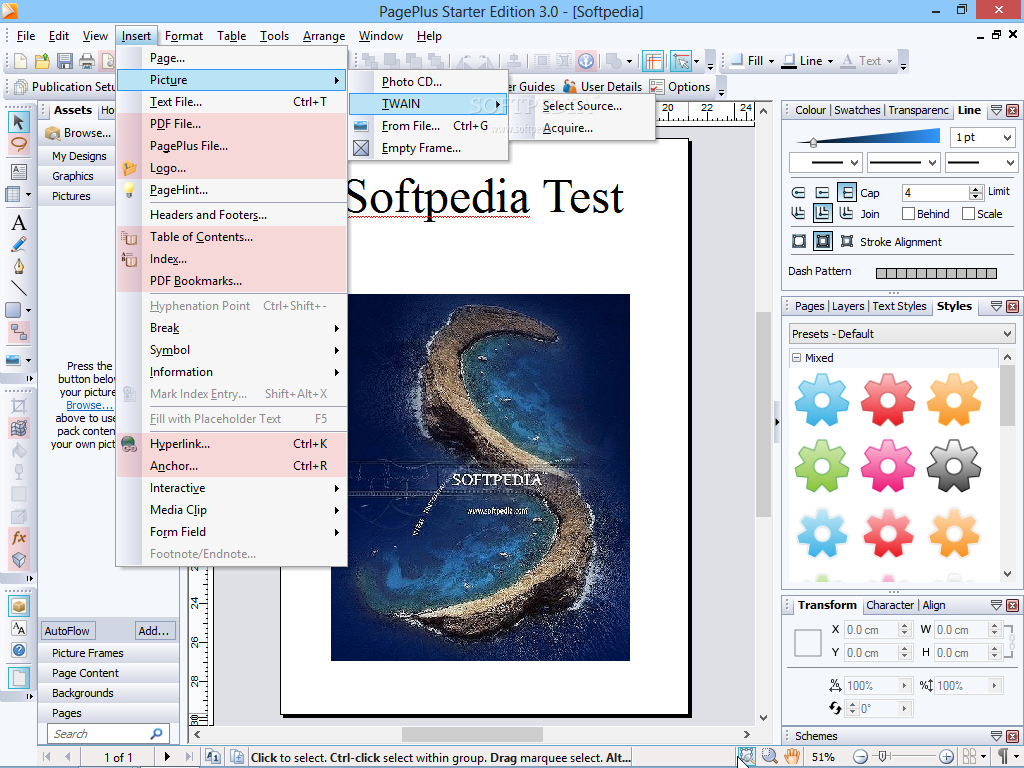This screenshot has height=768, width=1024.
Task: Open the fx filter effects tool
Action: [x=18, y=537]
